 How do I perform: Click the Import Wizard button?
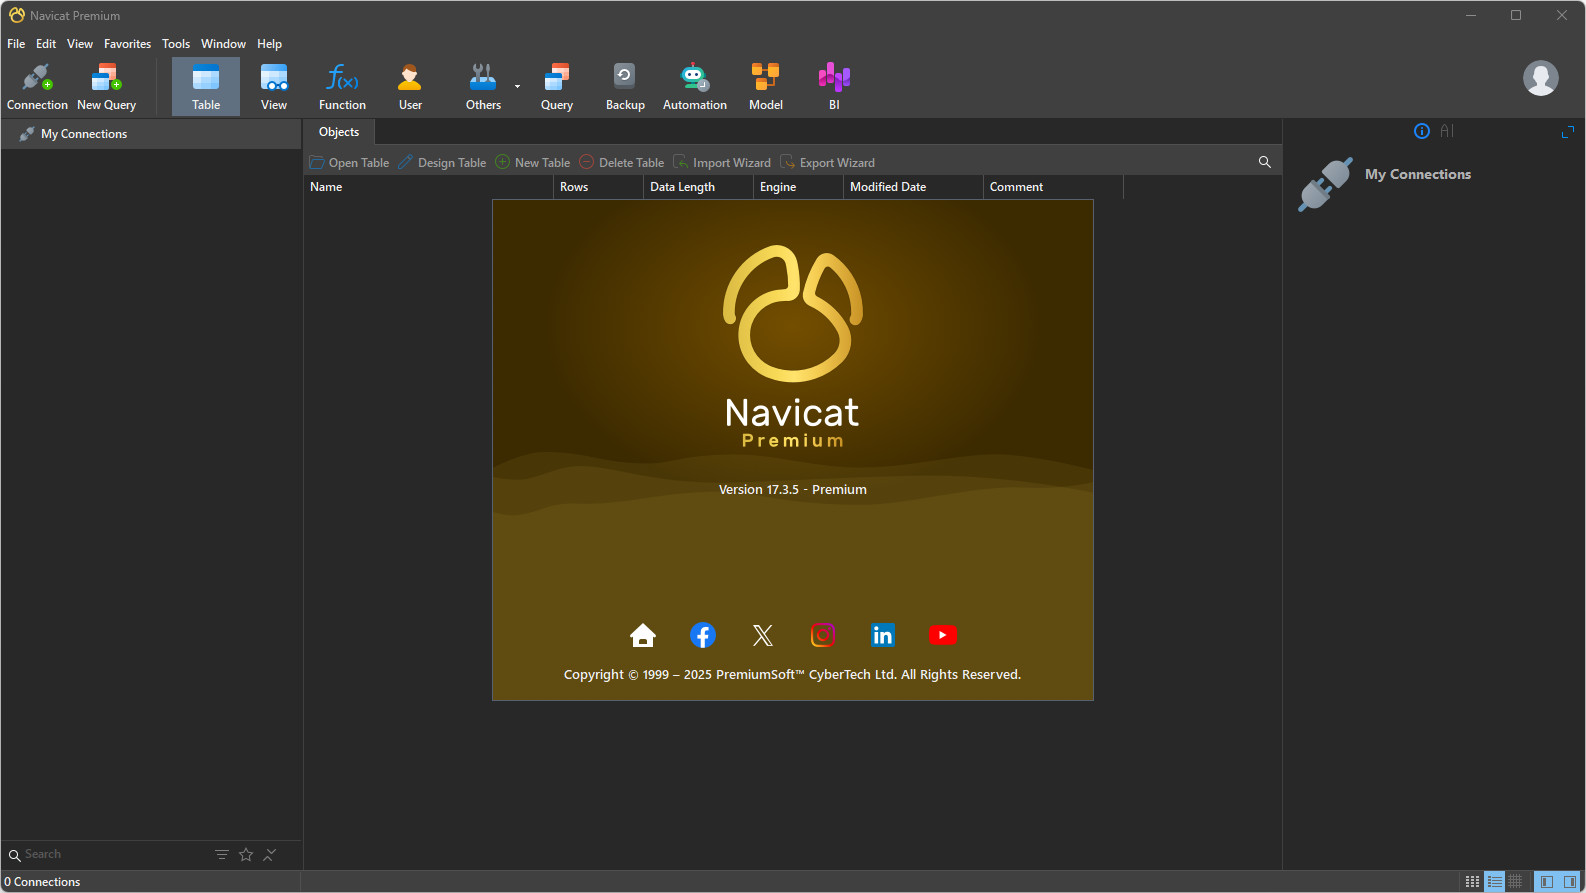722,162
